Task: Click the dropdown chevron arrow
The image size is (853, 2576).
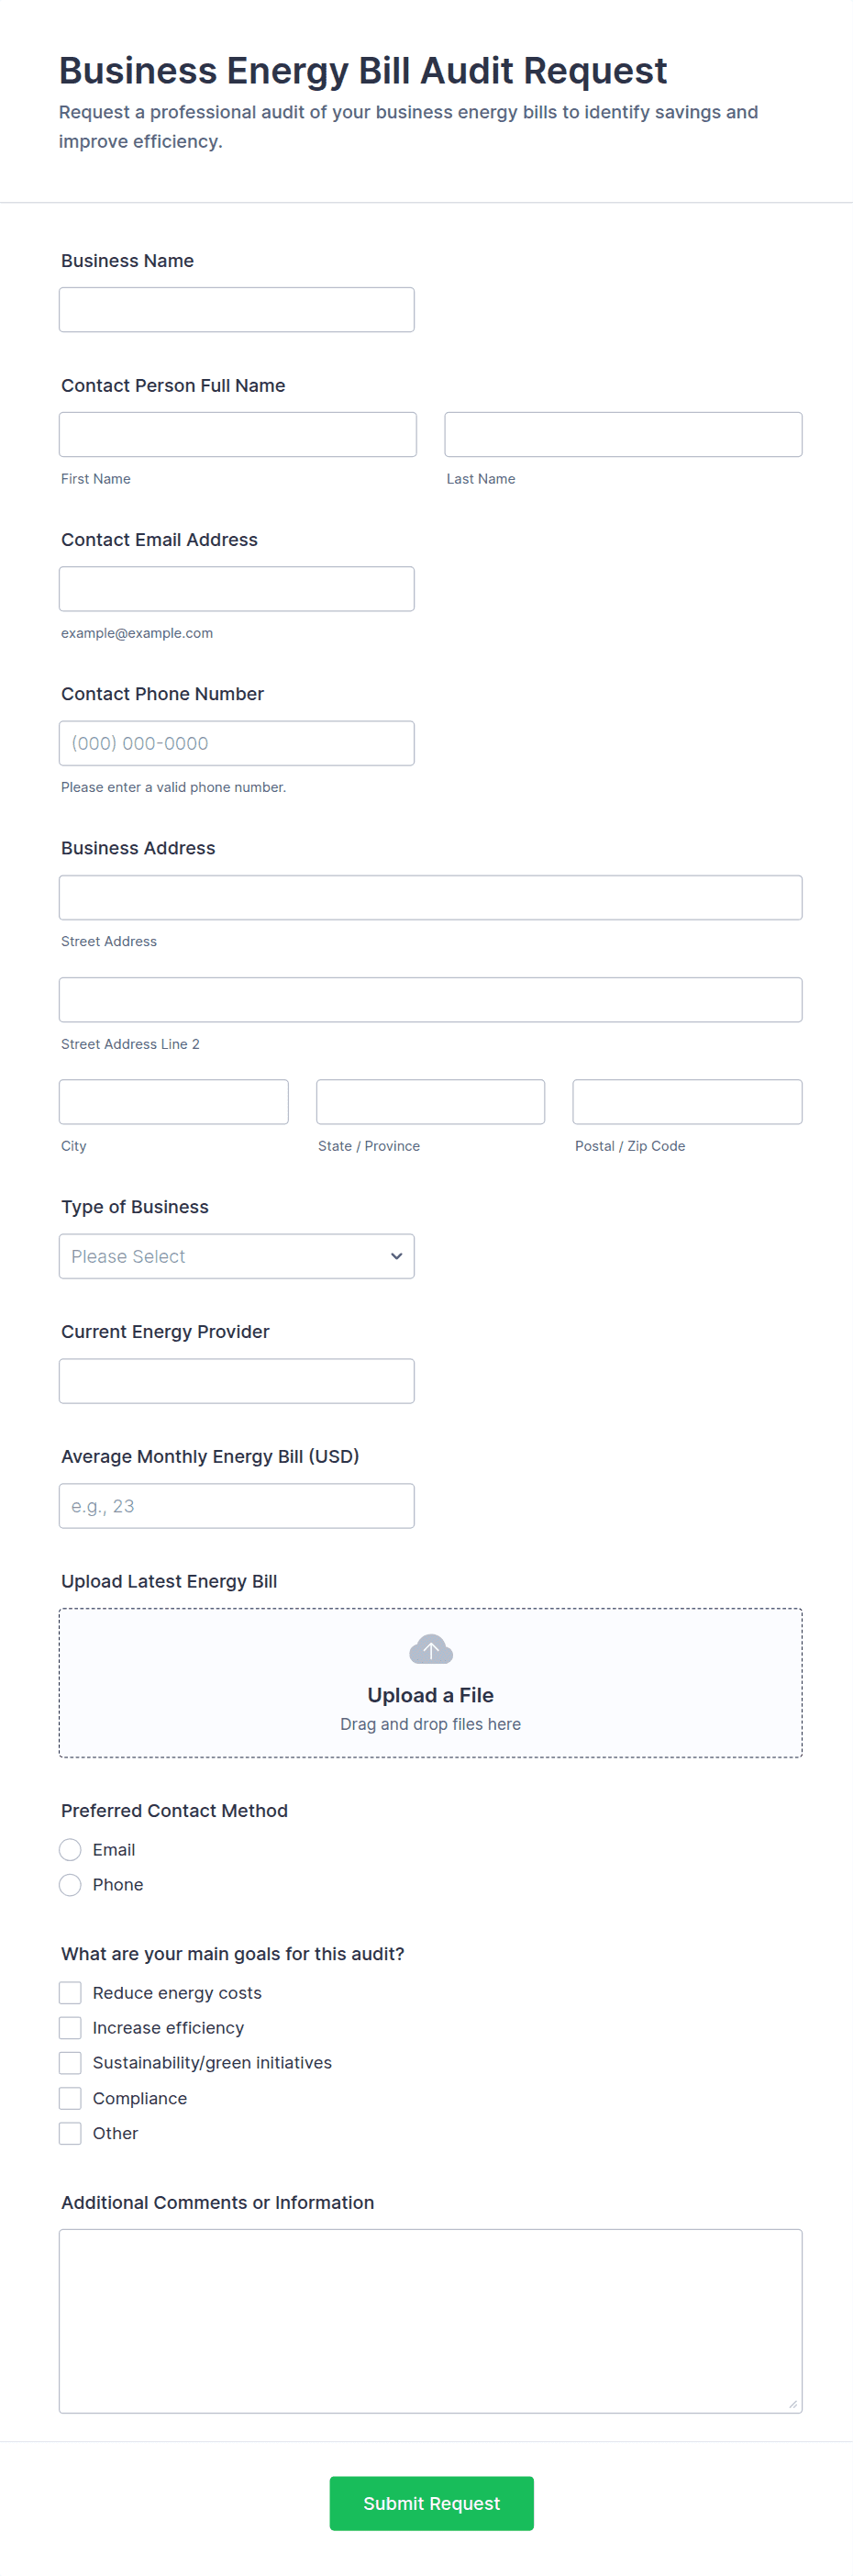Action: tap(397, 1256)
